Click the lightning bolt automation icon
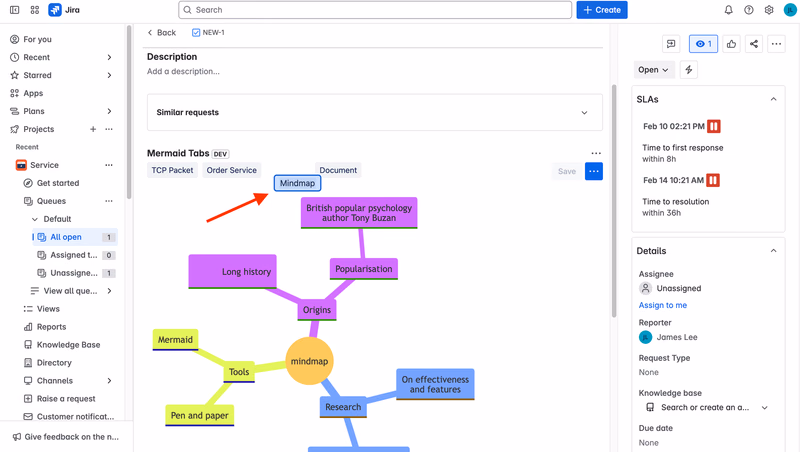Image resolution: width=800 pixels, height=452 pixels. pos(689,70)
